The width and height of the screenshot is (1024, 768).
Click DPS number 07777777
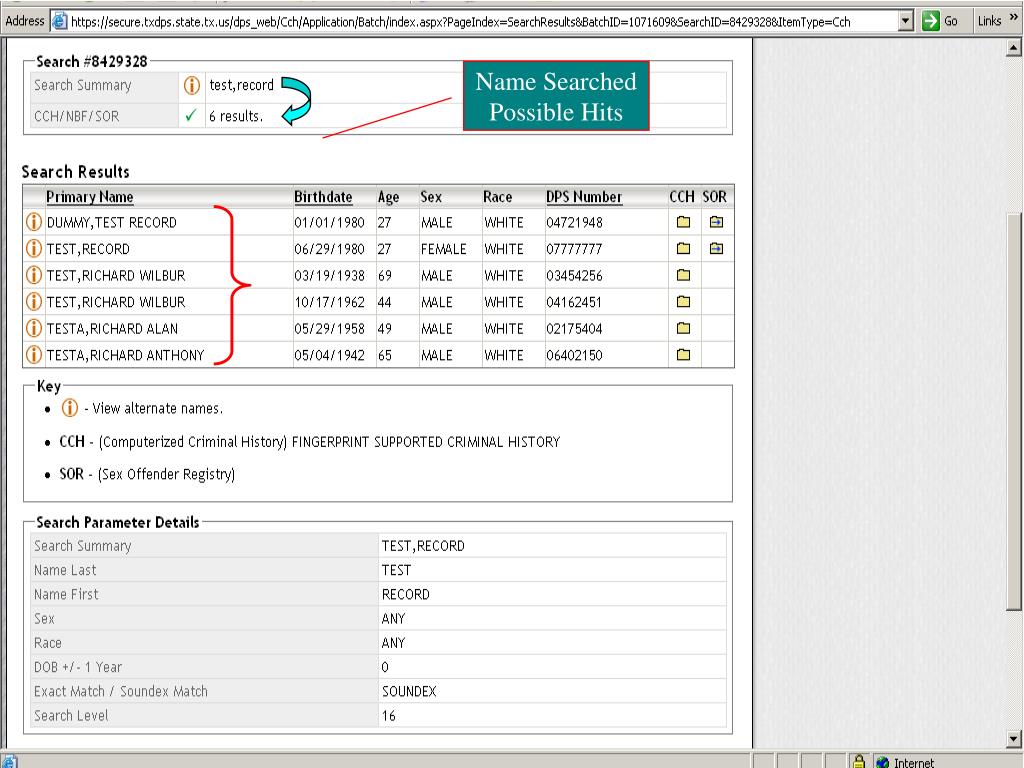[574, 249]
